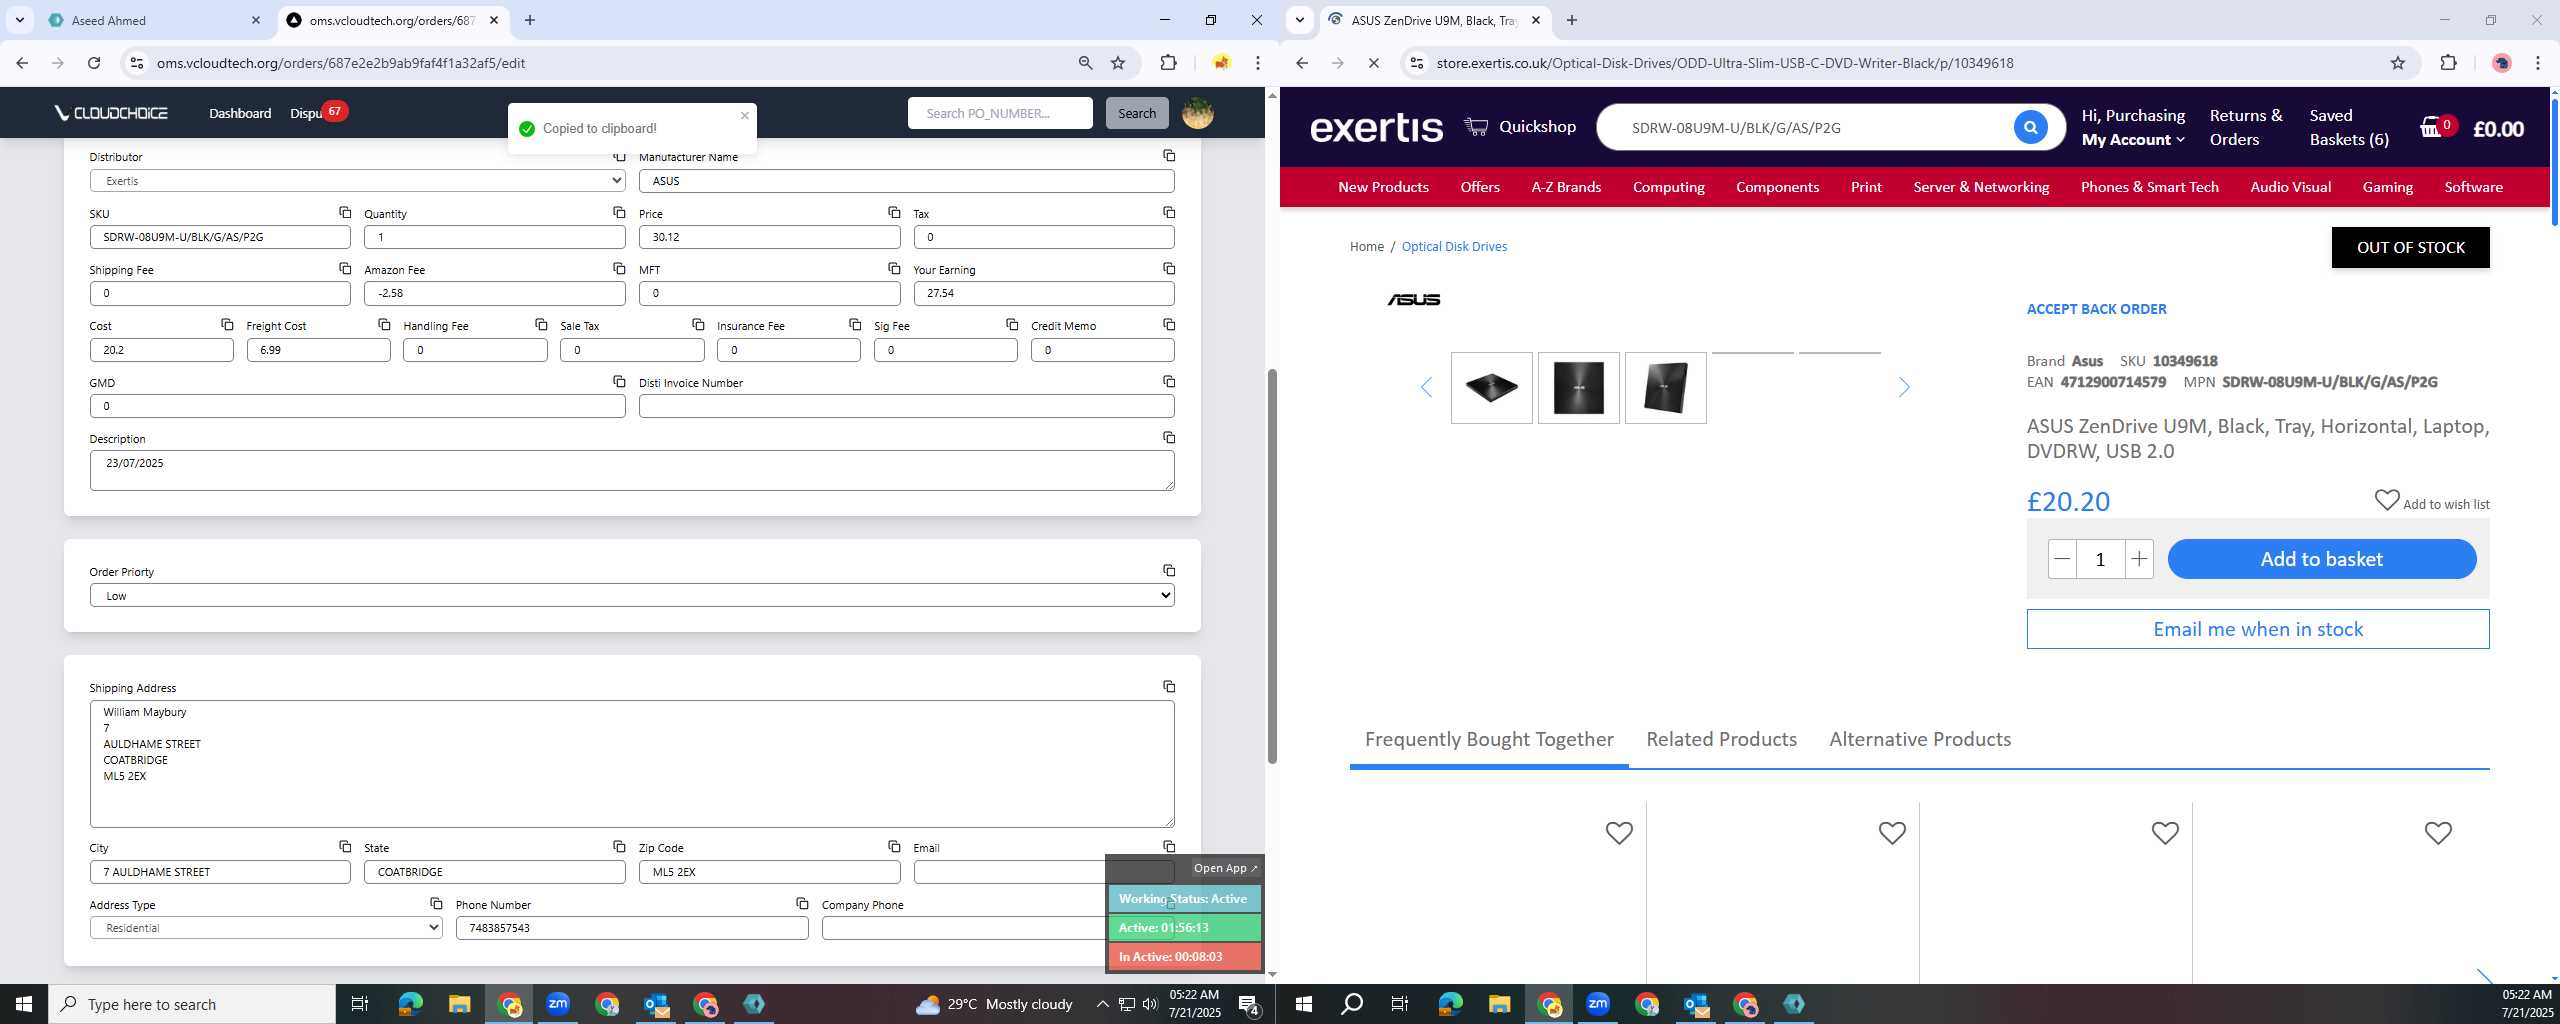Copy the Cost field value
This screenshot has width=2560, height=1024.
(227, 324)
